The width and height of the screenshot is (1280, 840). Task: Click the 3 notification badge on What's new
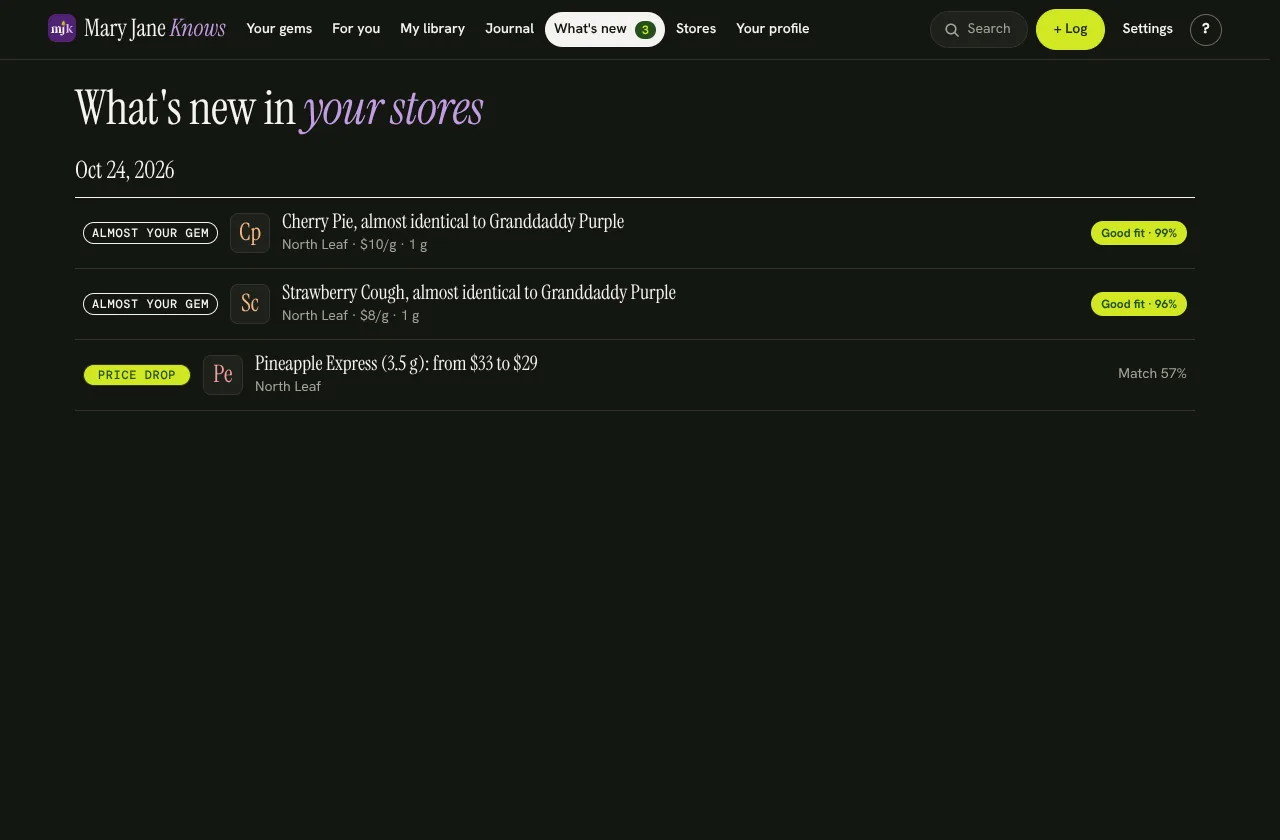645,30
